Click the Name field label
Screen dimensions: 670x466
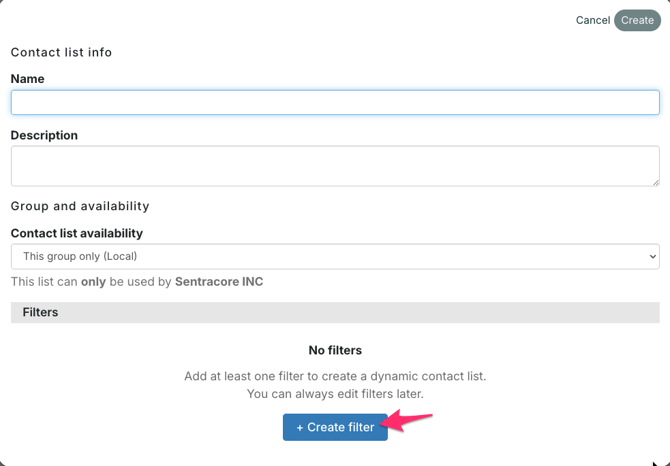point(27,79)
